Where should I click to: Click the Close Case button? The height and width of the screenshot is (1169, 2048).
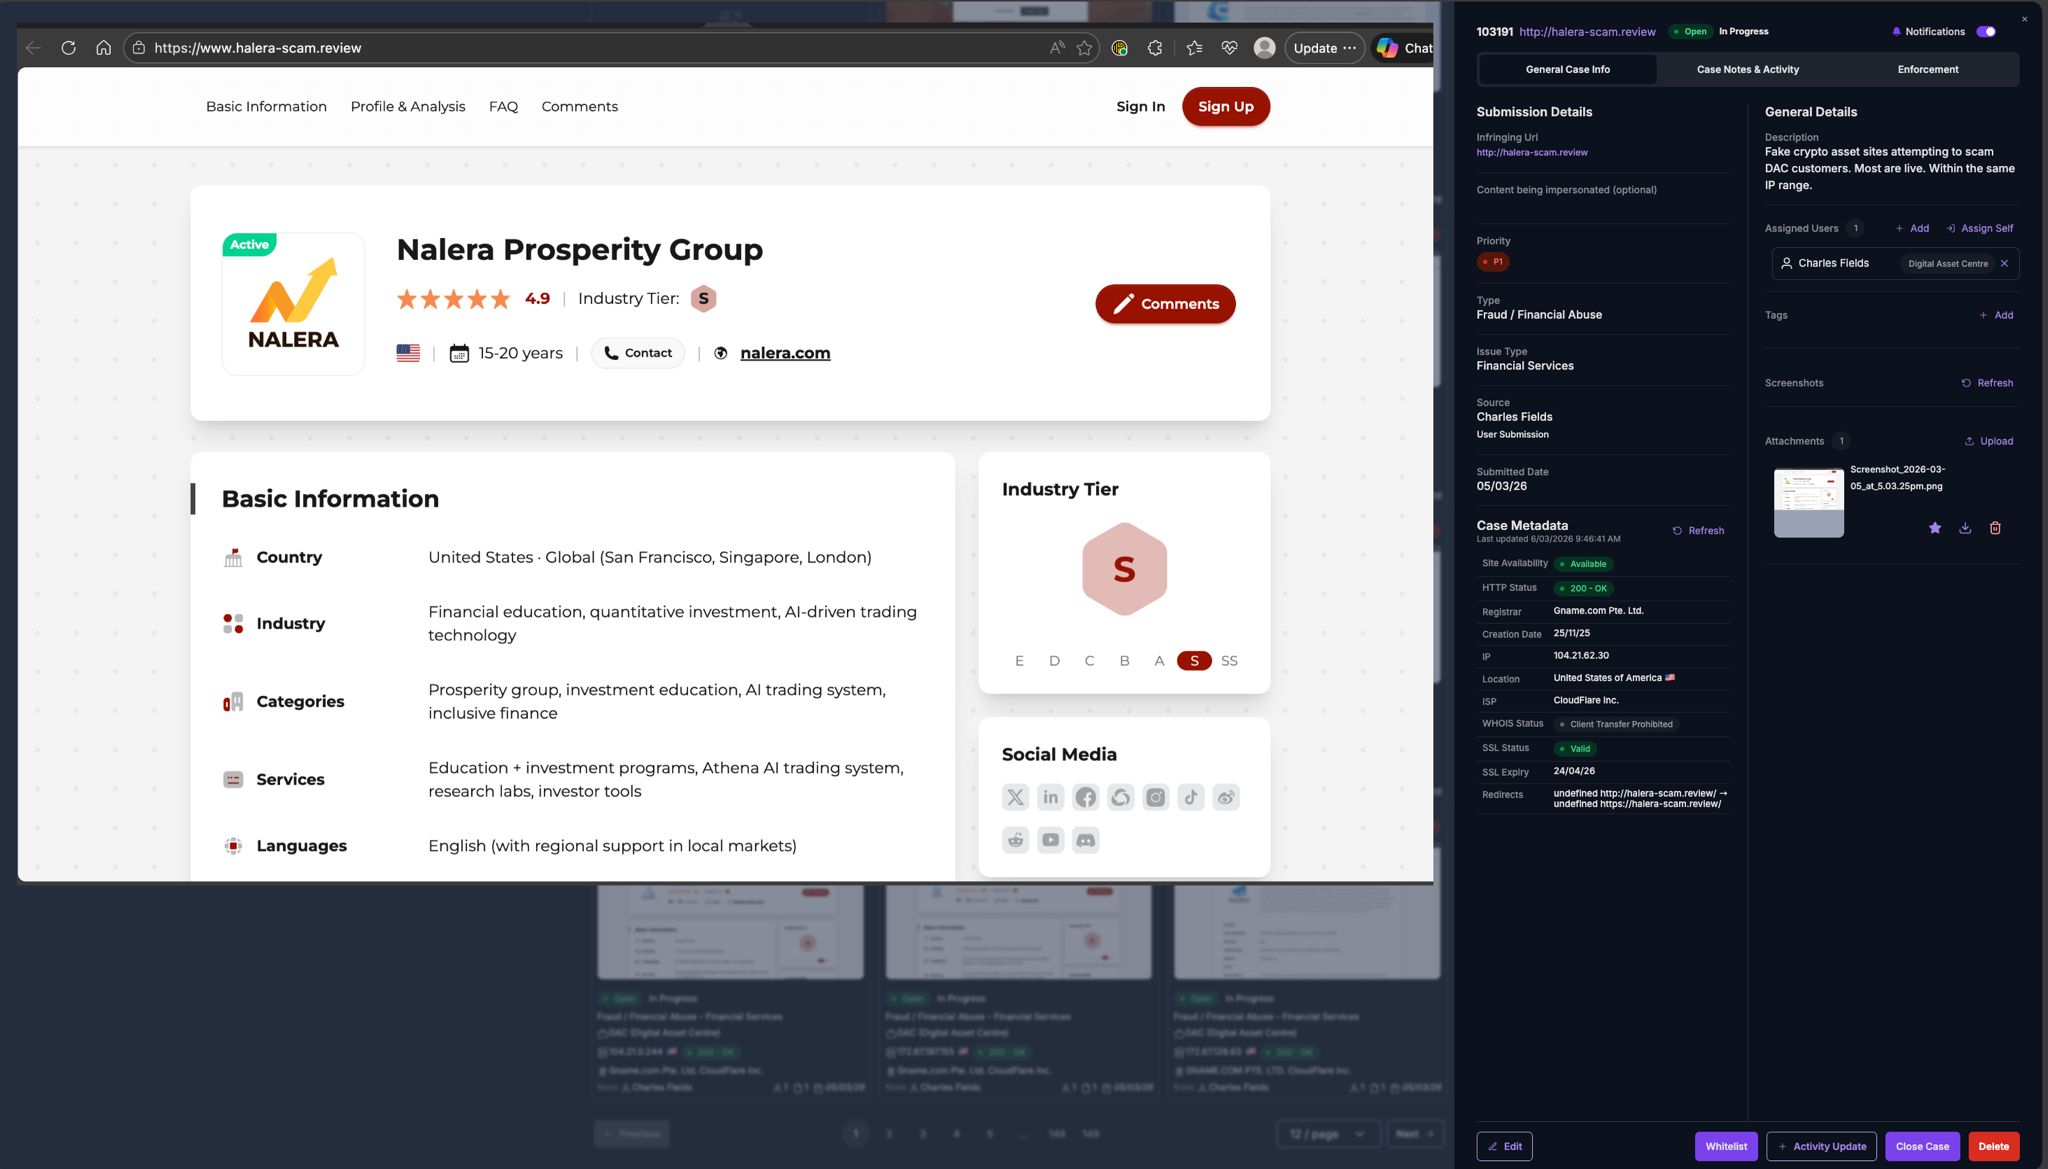point(1921,1146)
